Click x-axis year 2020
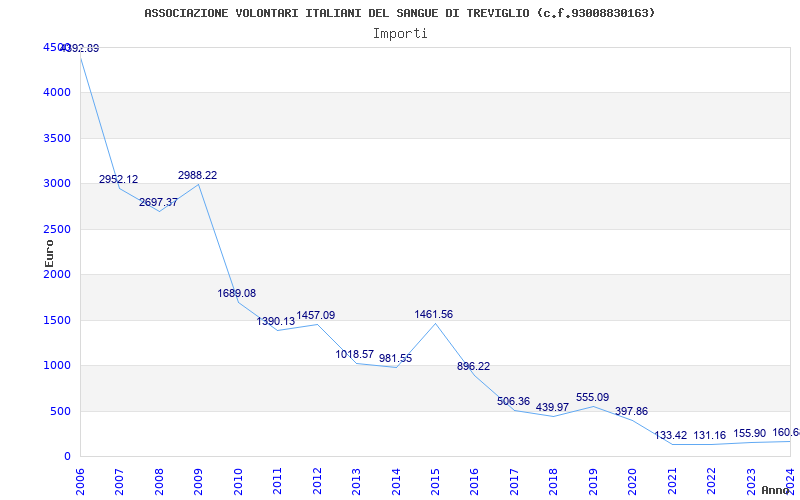 633,482
